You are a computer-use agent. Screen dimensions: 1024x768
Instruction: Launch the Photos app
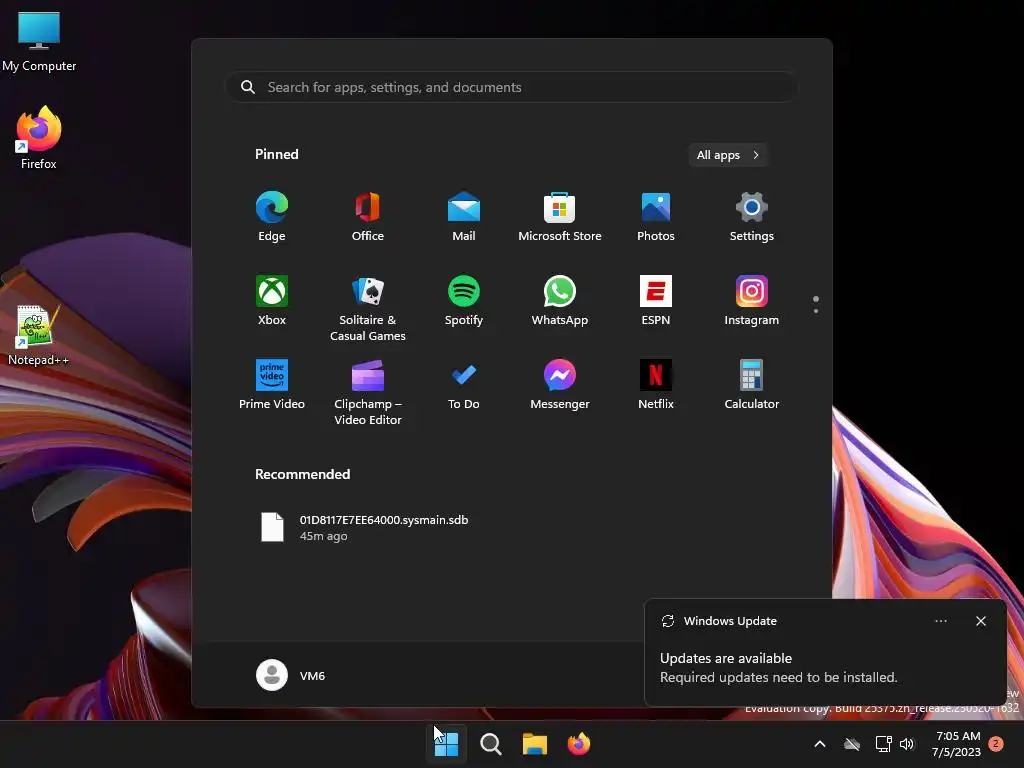point(656,217)
